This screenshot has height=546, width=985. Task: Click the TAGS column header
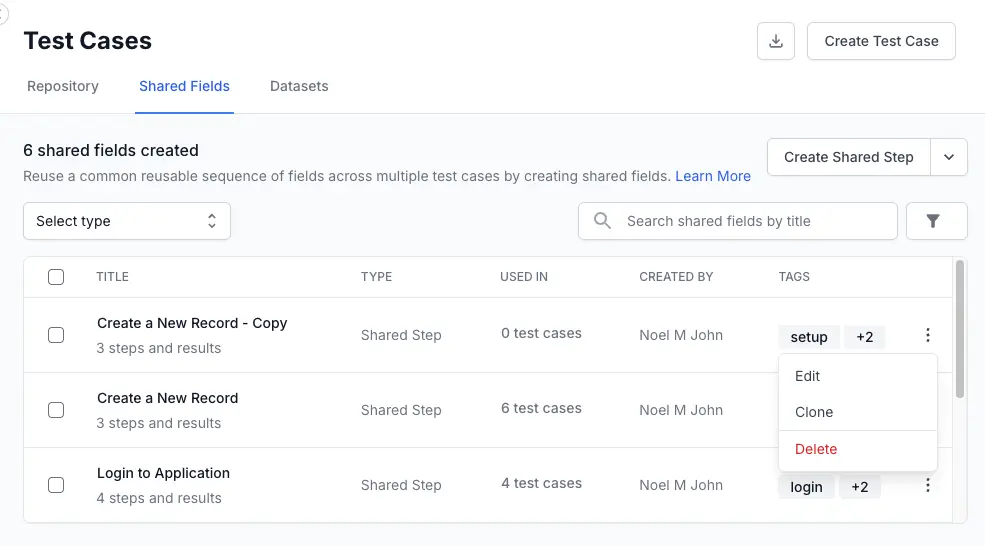coord(794,276)
